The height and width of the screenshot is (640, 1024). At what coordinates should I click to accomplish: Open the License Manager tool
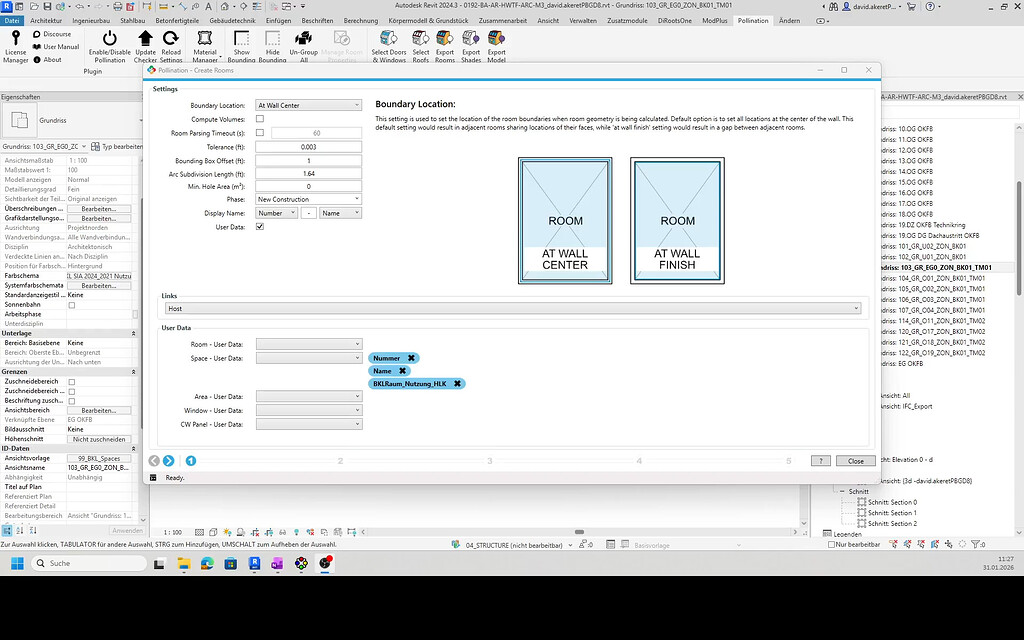pyautogui.click(x=16, y=46)
